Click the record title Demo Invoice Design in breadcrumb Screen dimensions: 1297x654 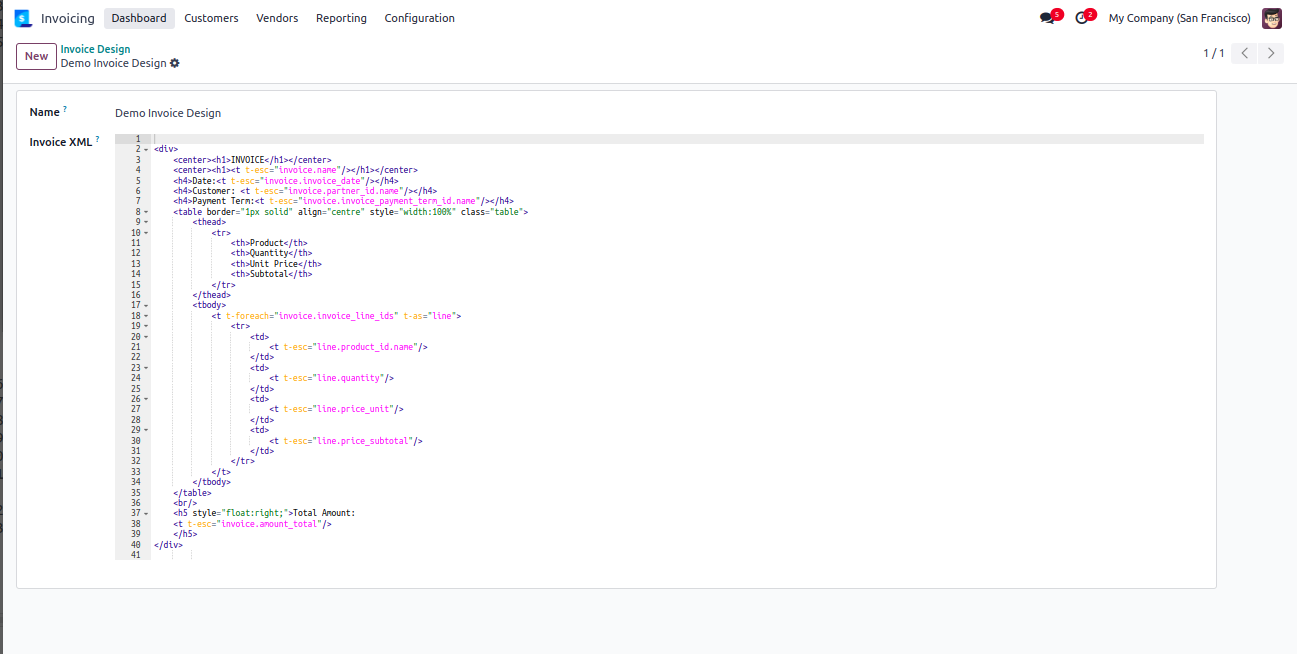click(114, 63)
